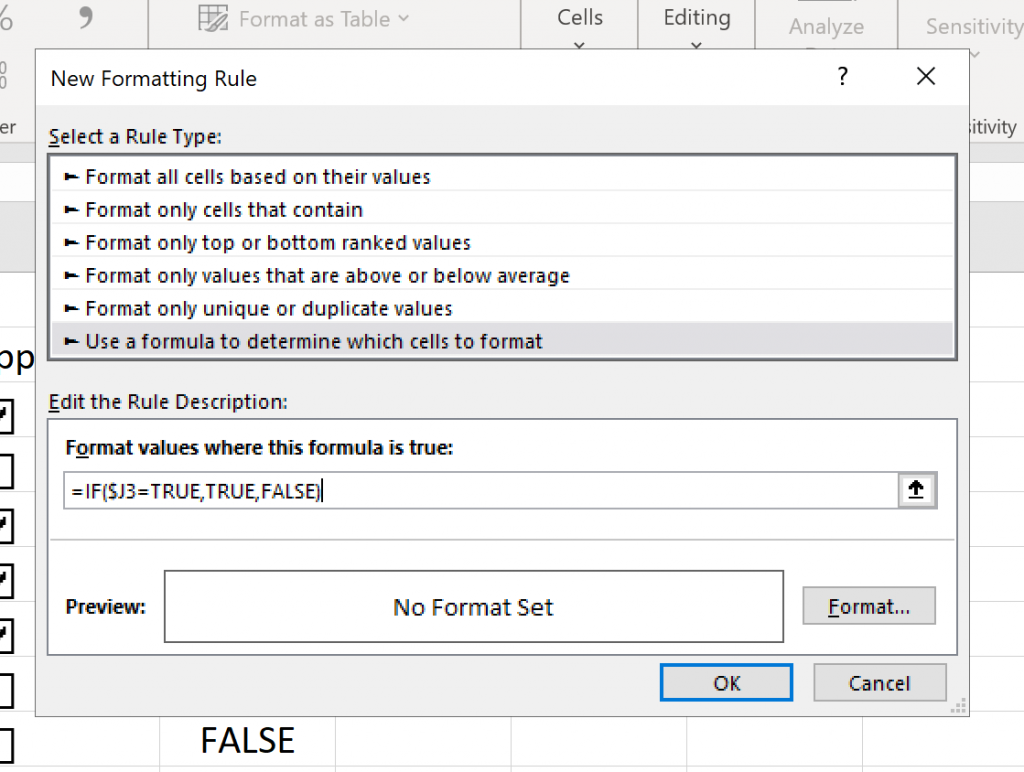Collapse dialog using the range selector arrow
Image resolution: width=1024 pixels, height=772 pixels.
pos(917,490)
